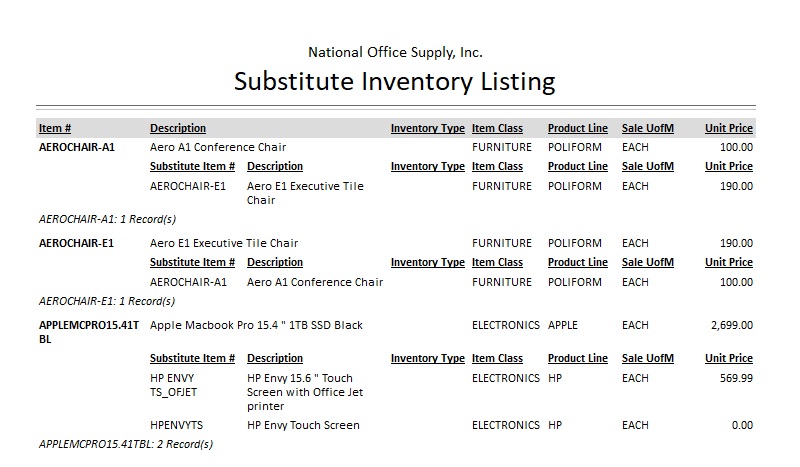Select the bold AEROCHAIR-A1 item heading
Screen dimensions: 800x467
[77, 147]
